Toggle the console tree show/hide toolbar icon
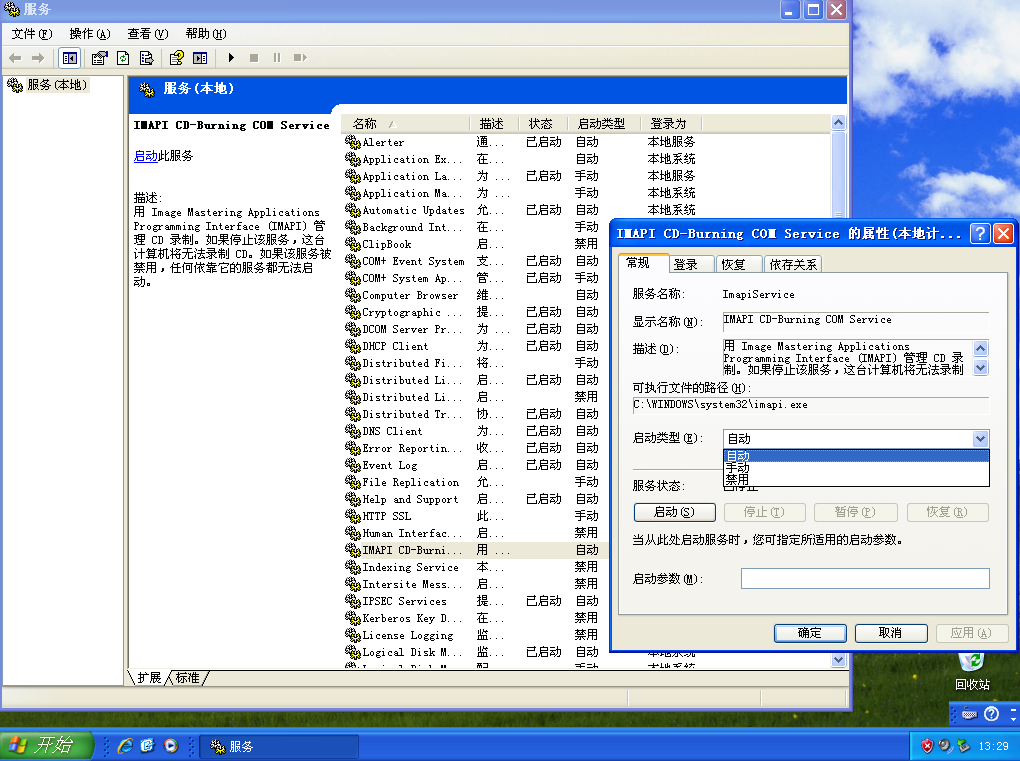Screen dimensions: 1020x761 pyautogui.click(x=70, y=58)
